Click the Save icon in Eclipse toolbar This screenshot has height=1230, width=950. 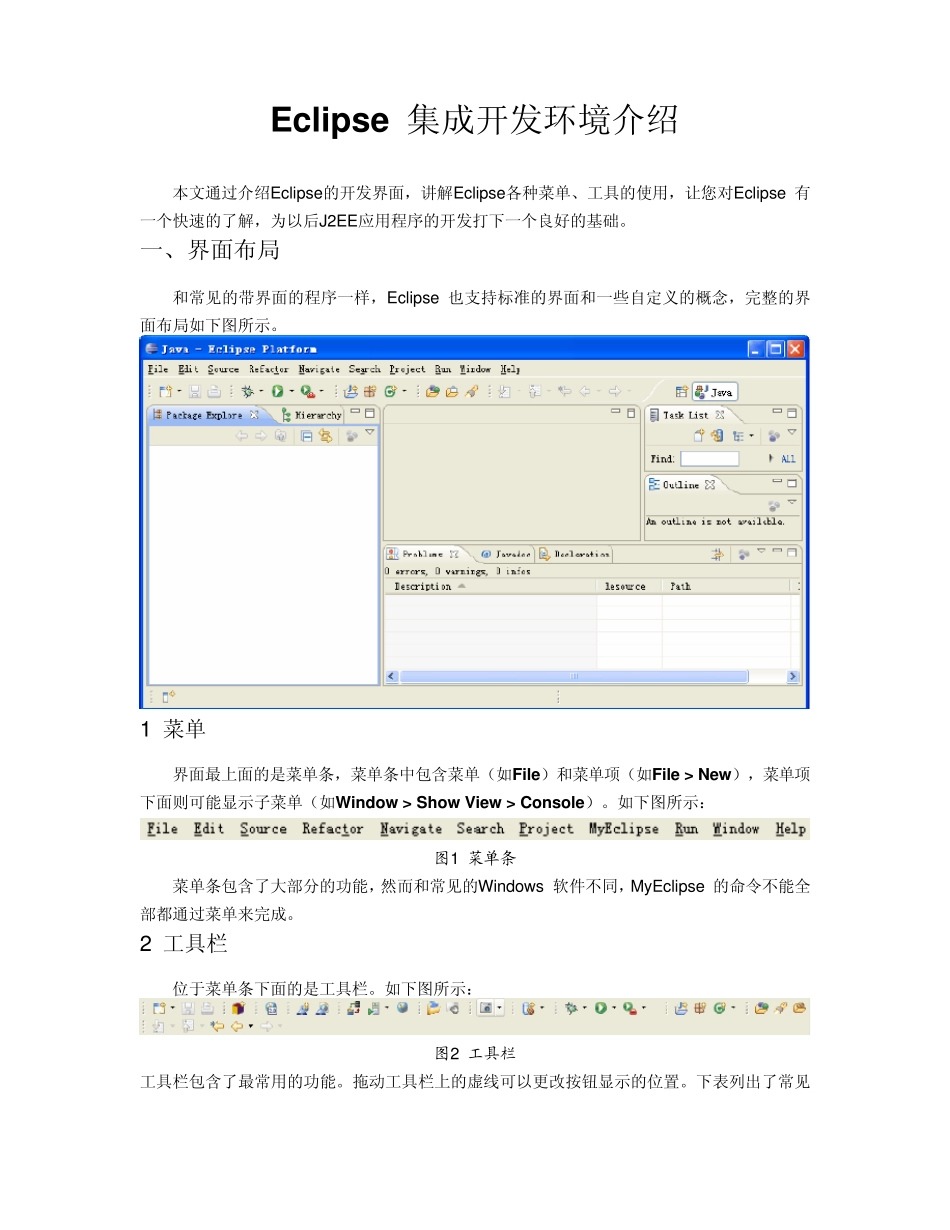194,392
